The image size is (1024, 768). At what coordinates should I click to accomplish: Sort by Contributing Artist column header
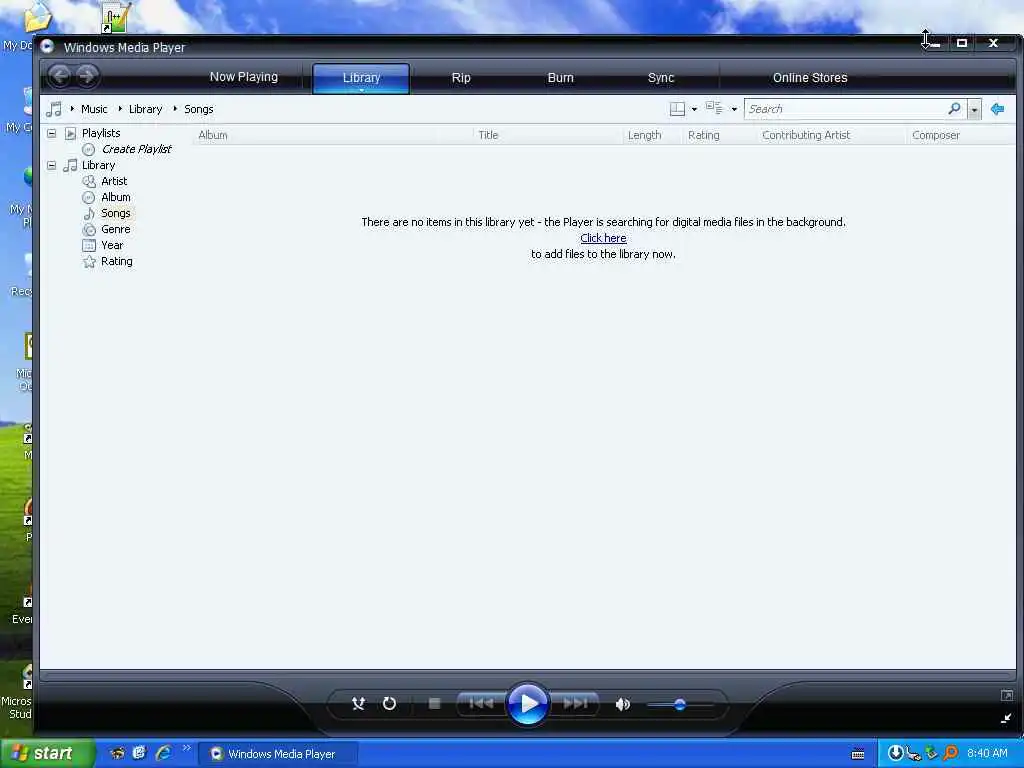coord(806,135)
